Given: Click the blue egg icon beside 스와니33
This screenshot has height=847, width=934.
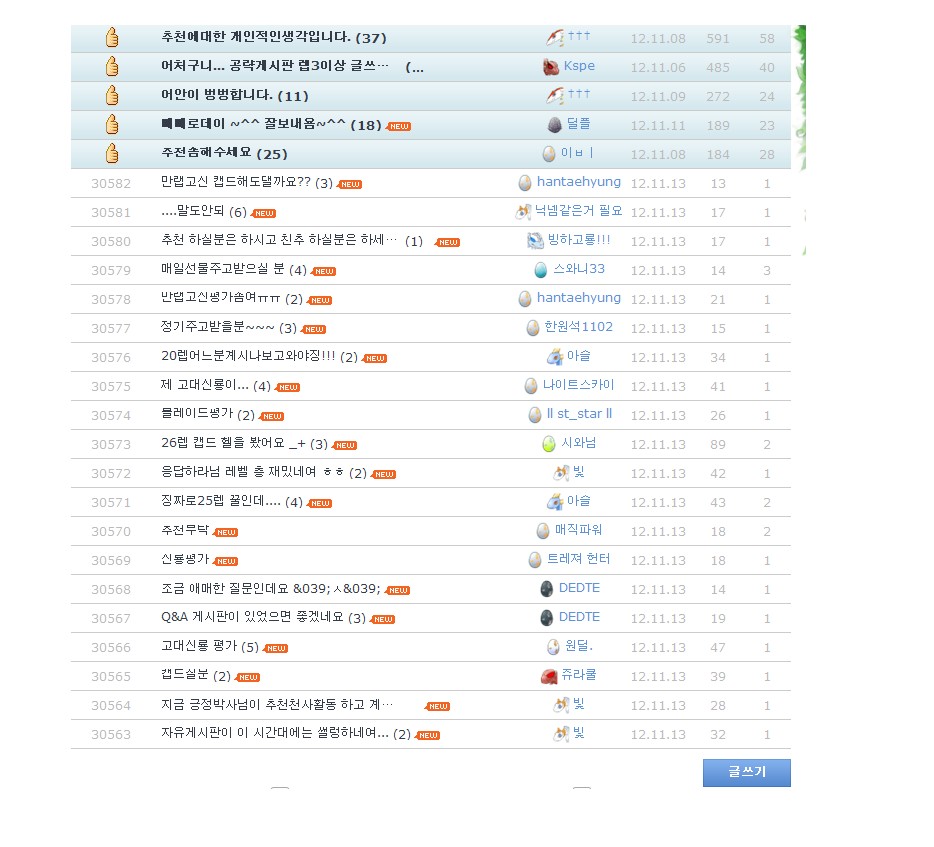Looking at the screenshot, I should pos(541,270).
